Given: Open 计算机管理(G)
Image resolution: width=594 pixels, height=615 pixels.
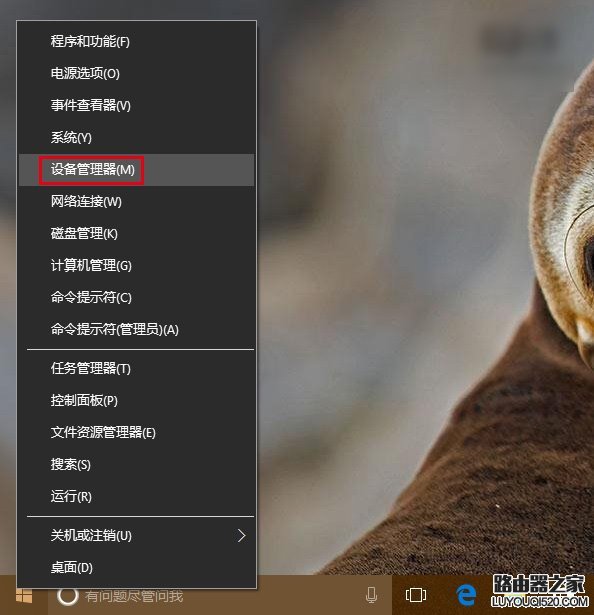Looking at the screenshot, I should pos(137,266).
